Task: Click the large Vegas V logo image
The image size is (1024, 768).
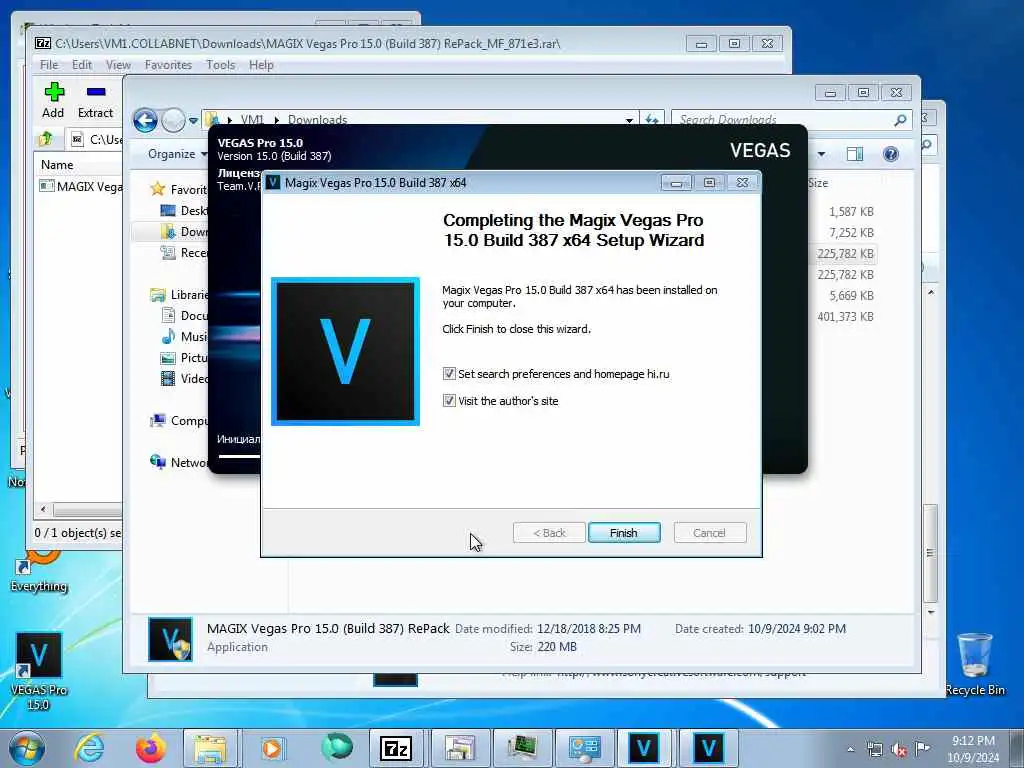Action: [x=345, y=351]
